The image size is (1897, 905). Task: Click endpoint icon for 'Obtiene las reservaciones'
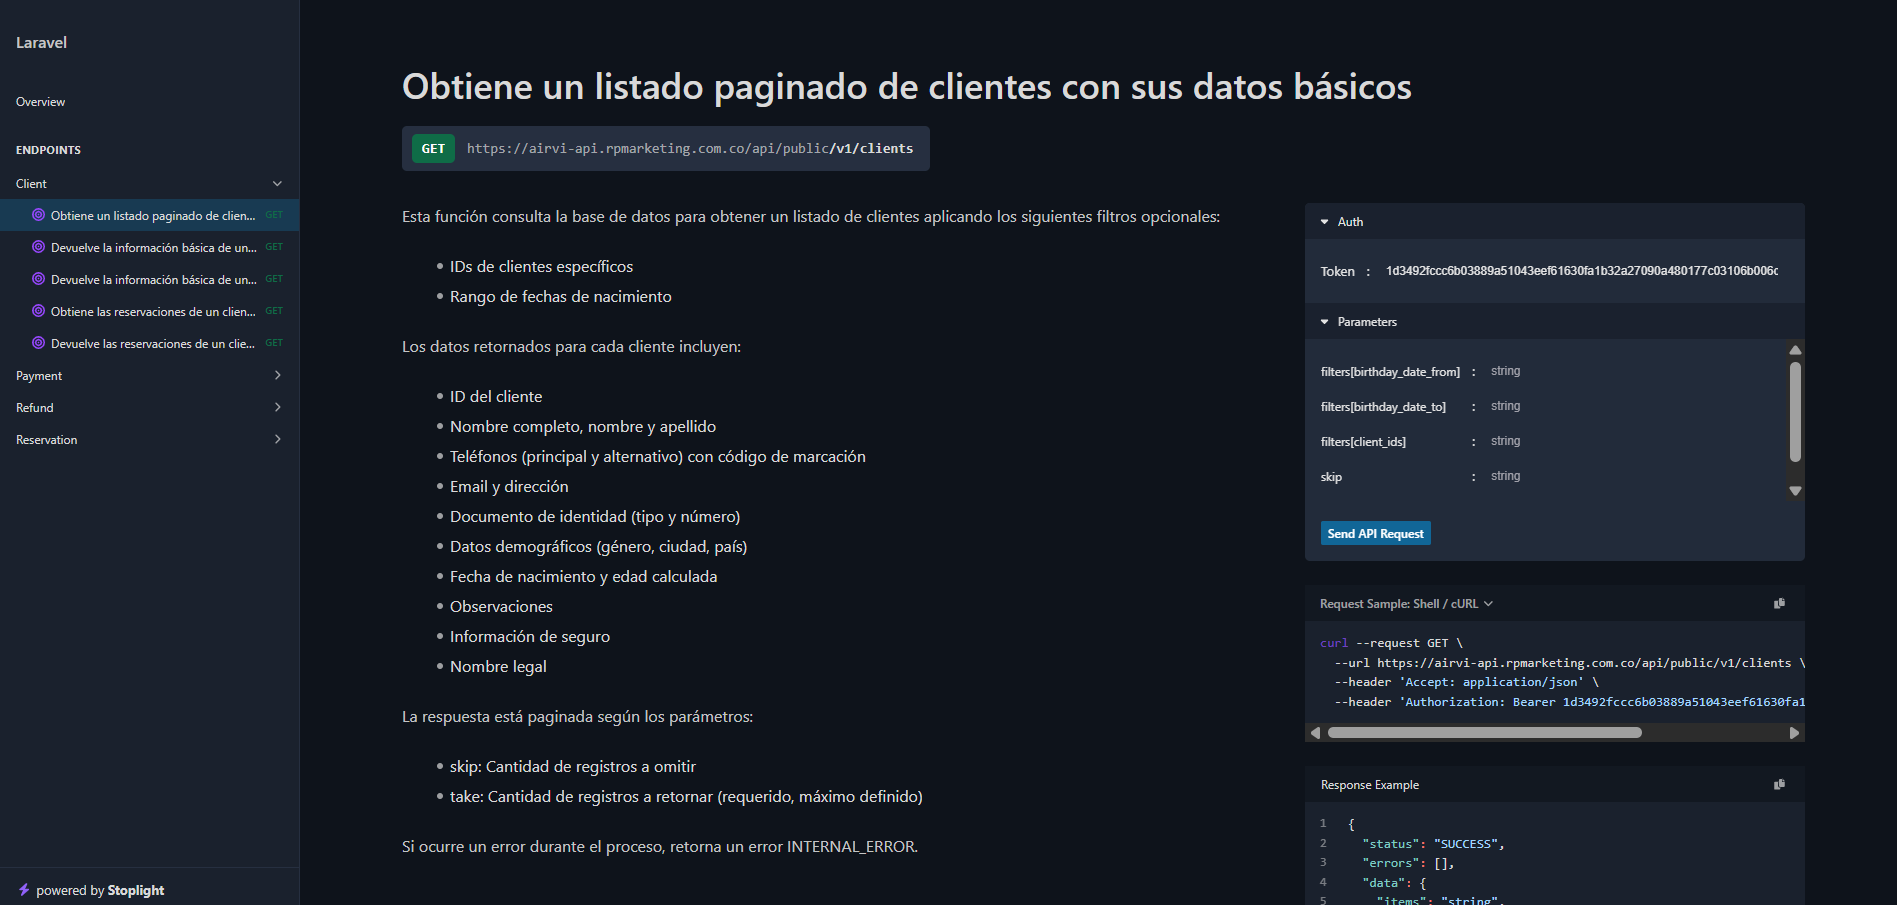click(38, 311)
